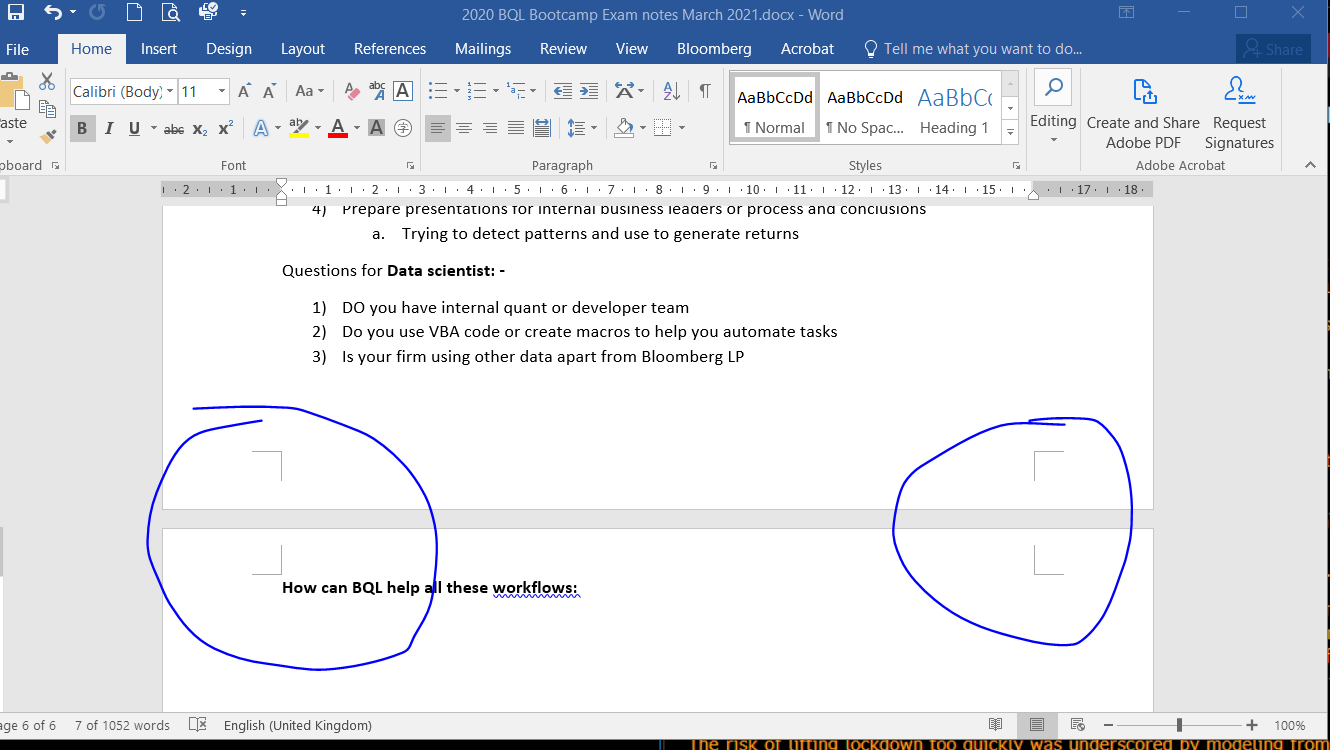Switch to the Insert tab
The width and height of the screenshot is (1330, 750).
coord(159,49)
